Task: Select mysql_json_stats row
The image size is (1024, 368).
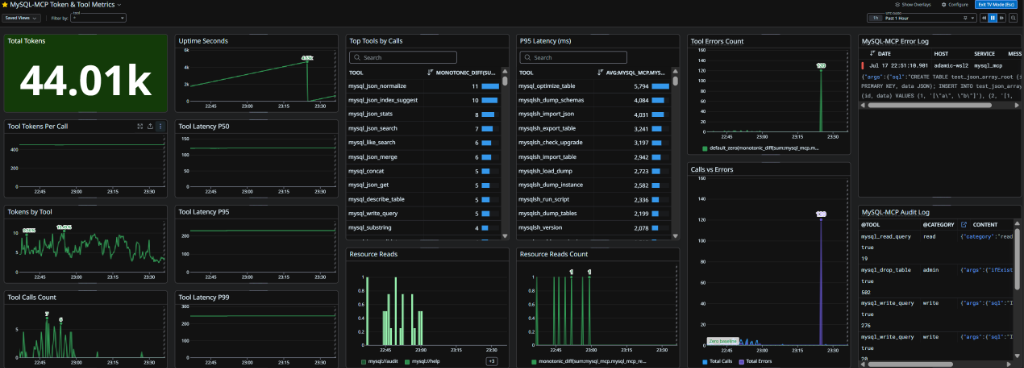Action: pyautogui.click(x=423, y=114)
